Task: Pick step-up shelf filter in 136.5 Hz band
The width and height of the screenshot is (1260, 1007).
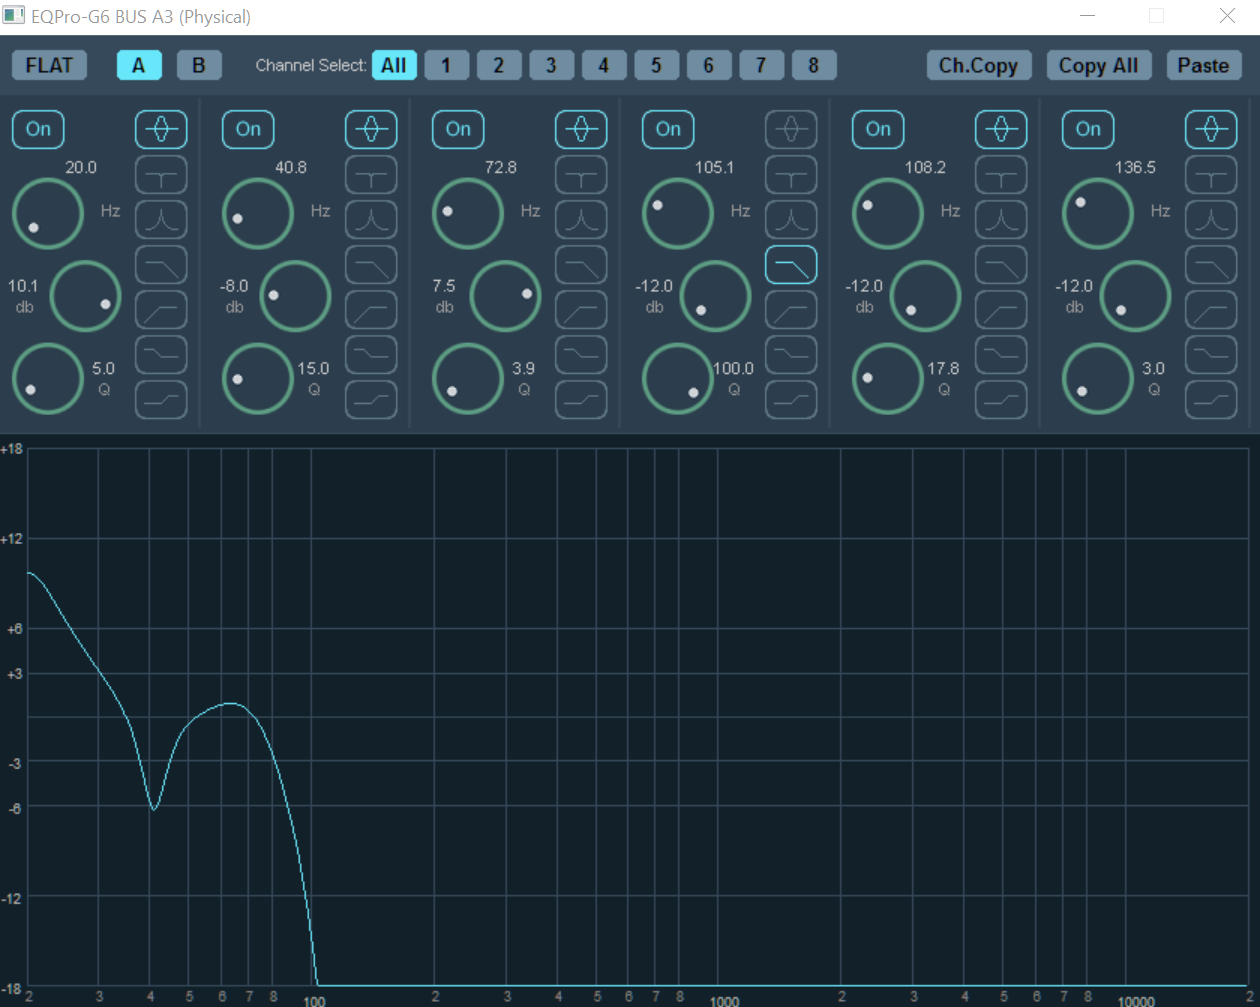Action: (x=1211, y=399)
